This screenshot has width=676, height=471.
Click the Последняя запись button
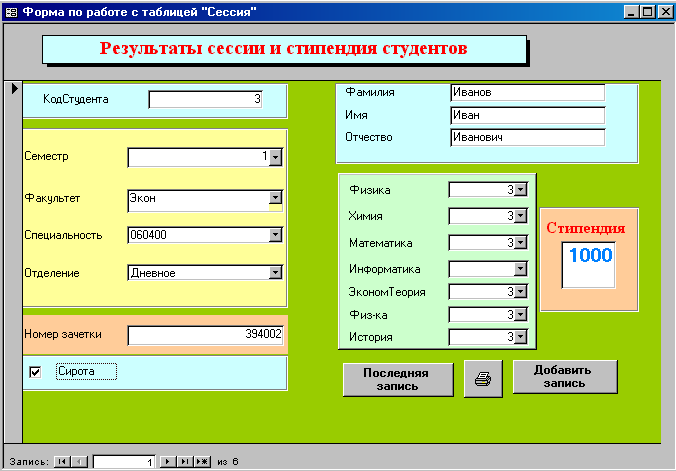(x=398, y=379)
